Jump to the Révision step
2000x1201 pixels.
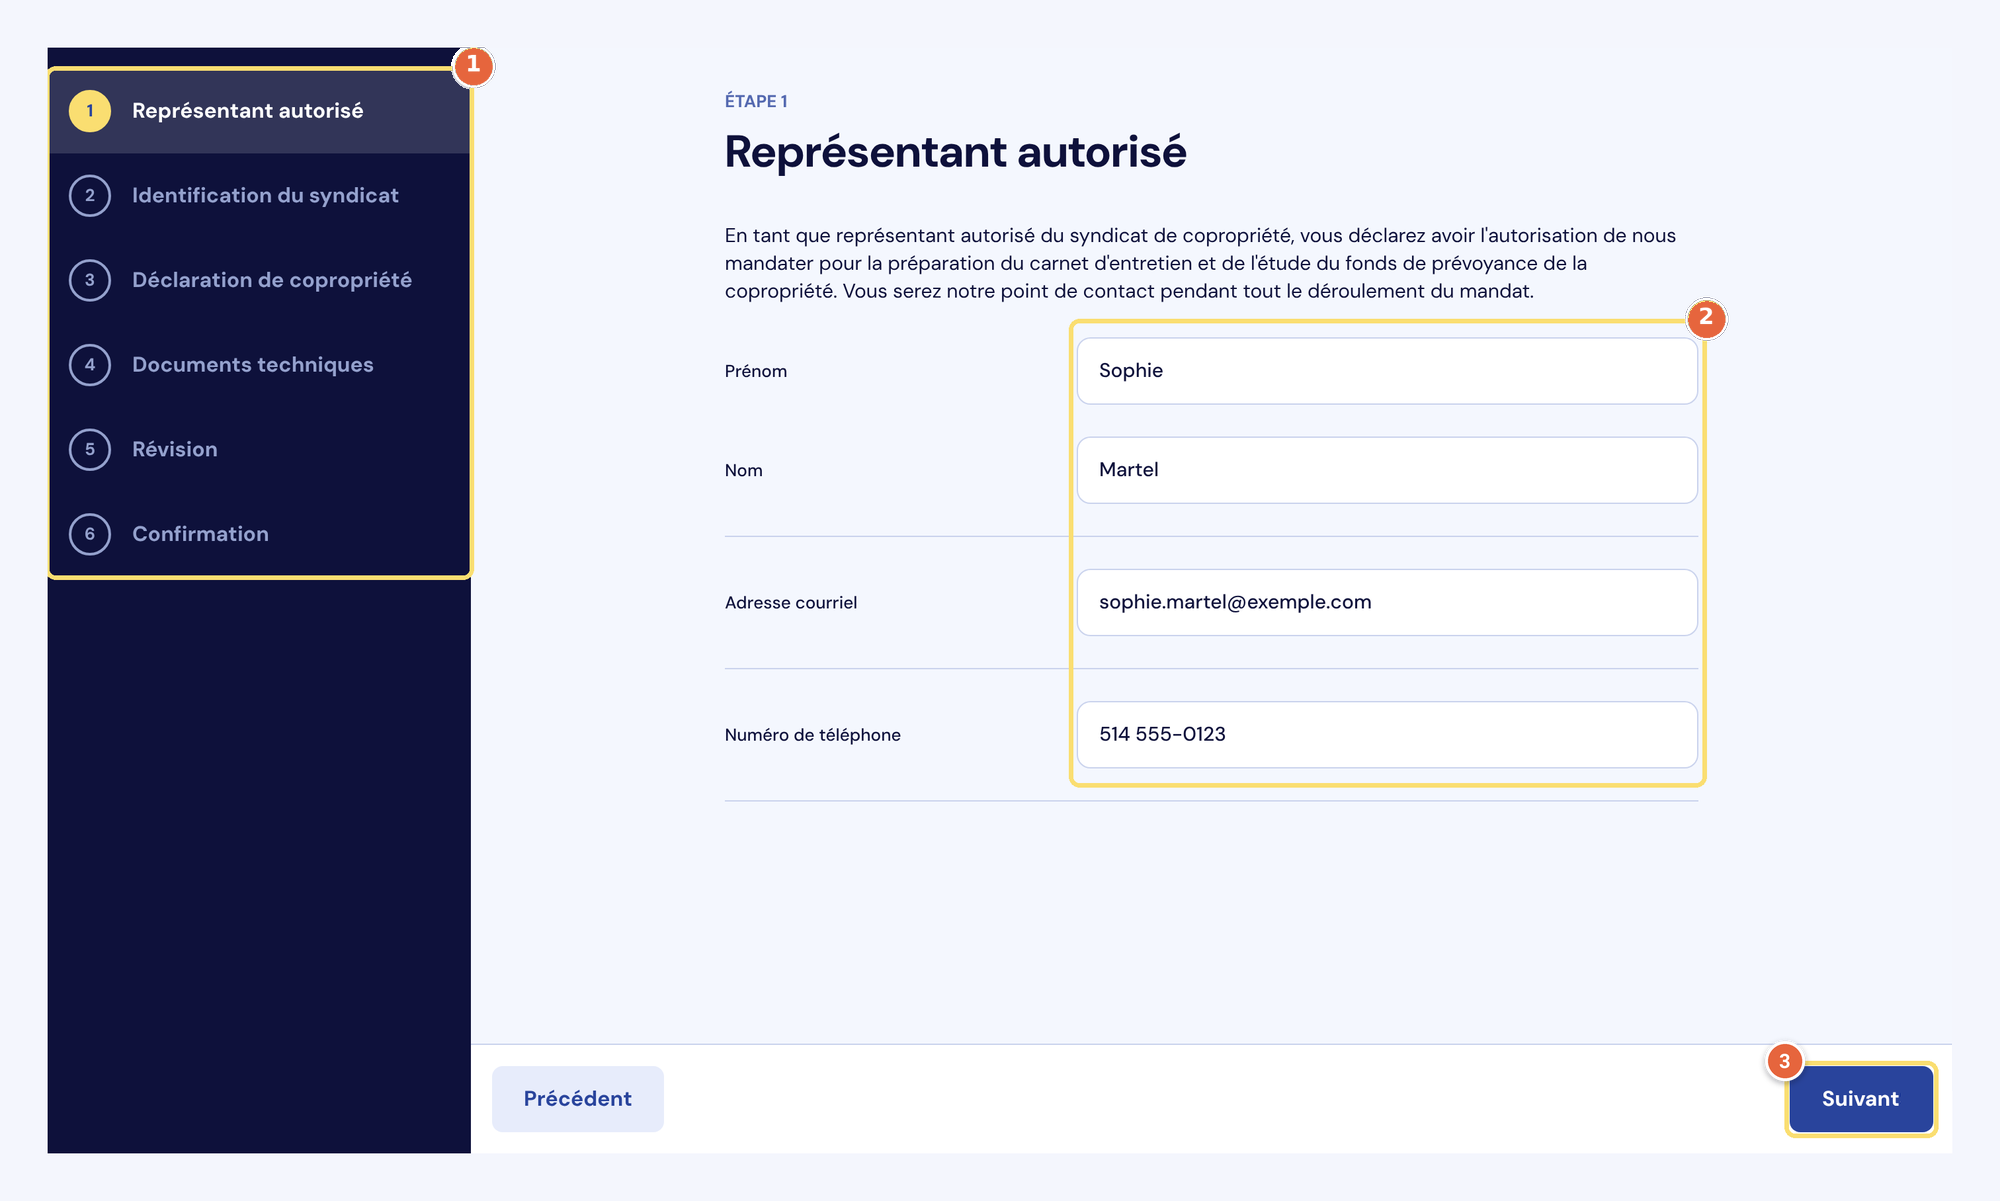[175, 450]
